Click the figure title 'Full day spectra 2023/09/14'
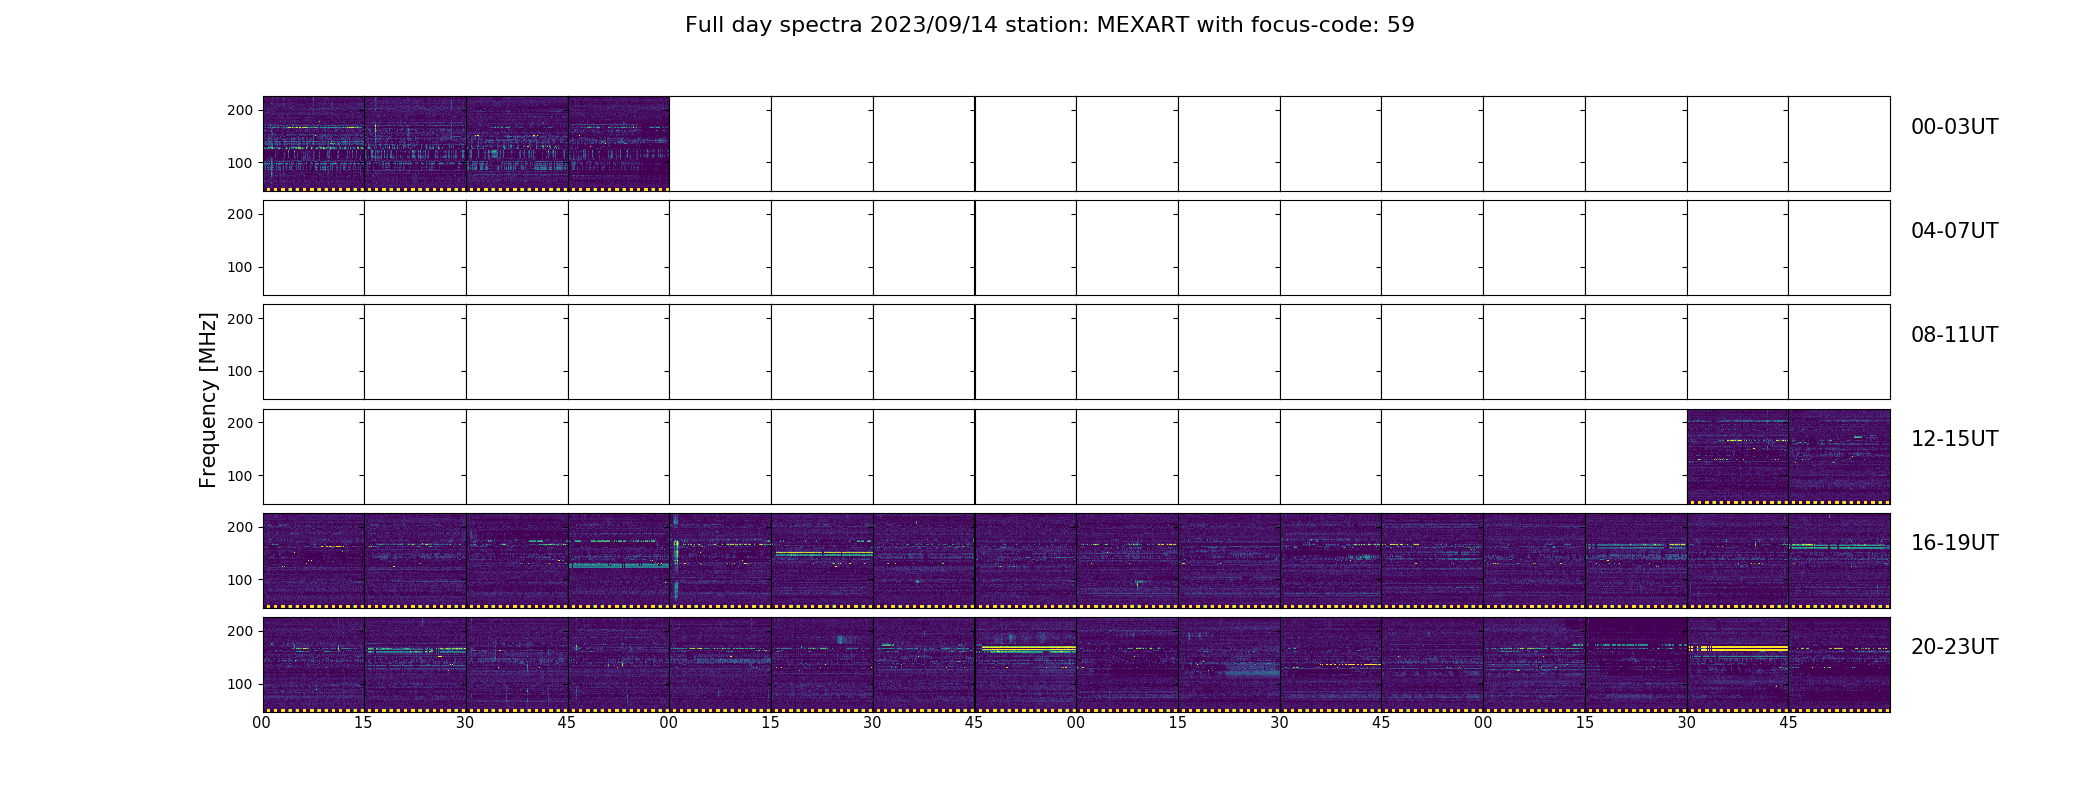 click(x=1049, y=25)
